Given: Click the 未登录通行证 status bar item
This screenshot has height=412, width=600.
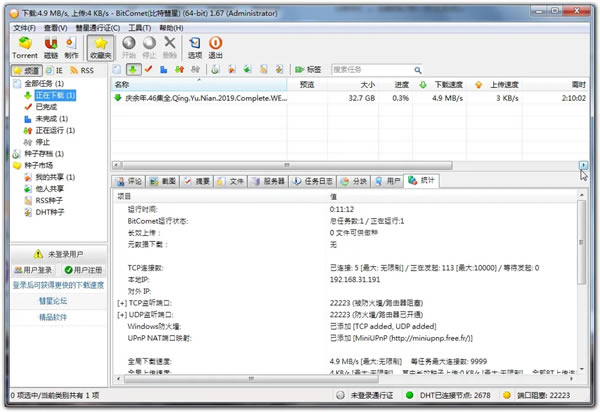Looking at the screenshot, I should [365, 395].
